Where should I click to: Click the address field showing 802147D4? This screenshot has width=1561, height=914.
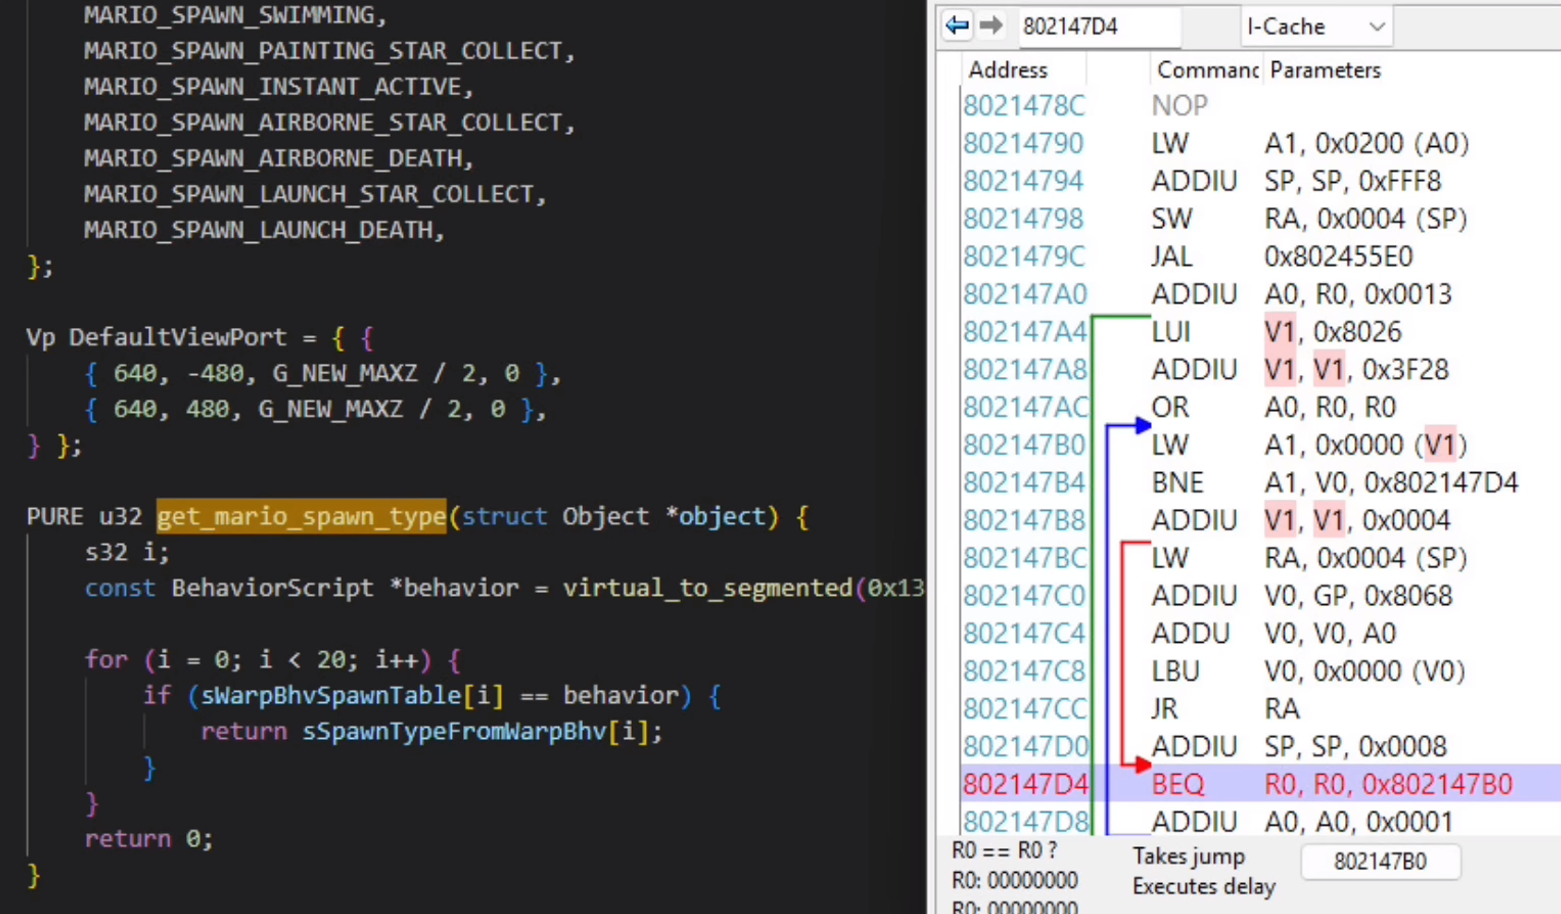pyautogui.click(x=1097, y=27)
